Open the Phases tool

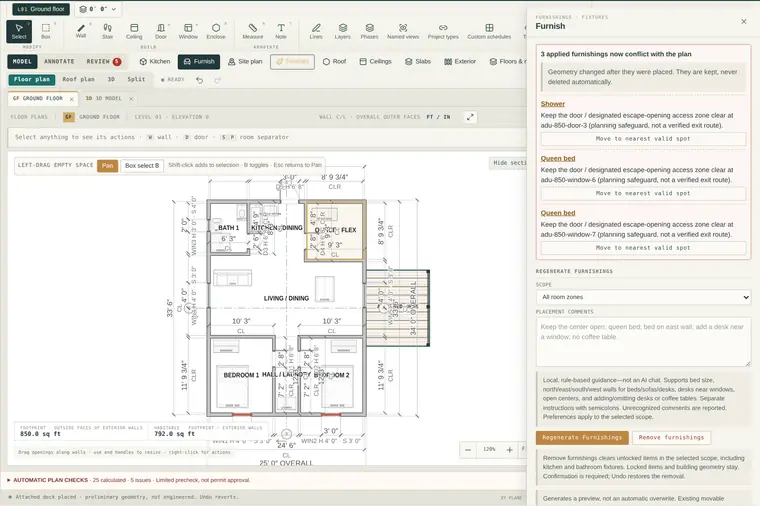(x=369, y=31)
